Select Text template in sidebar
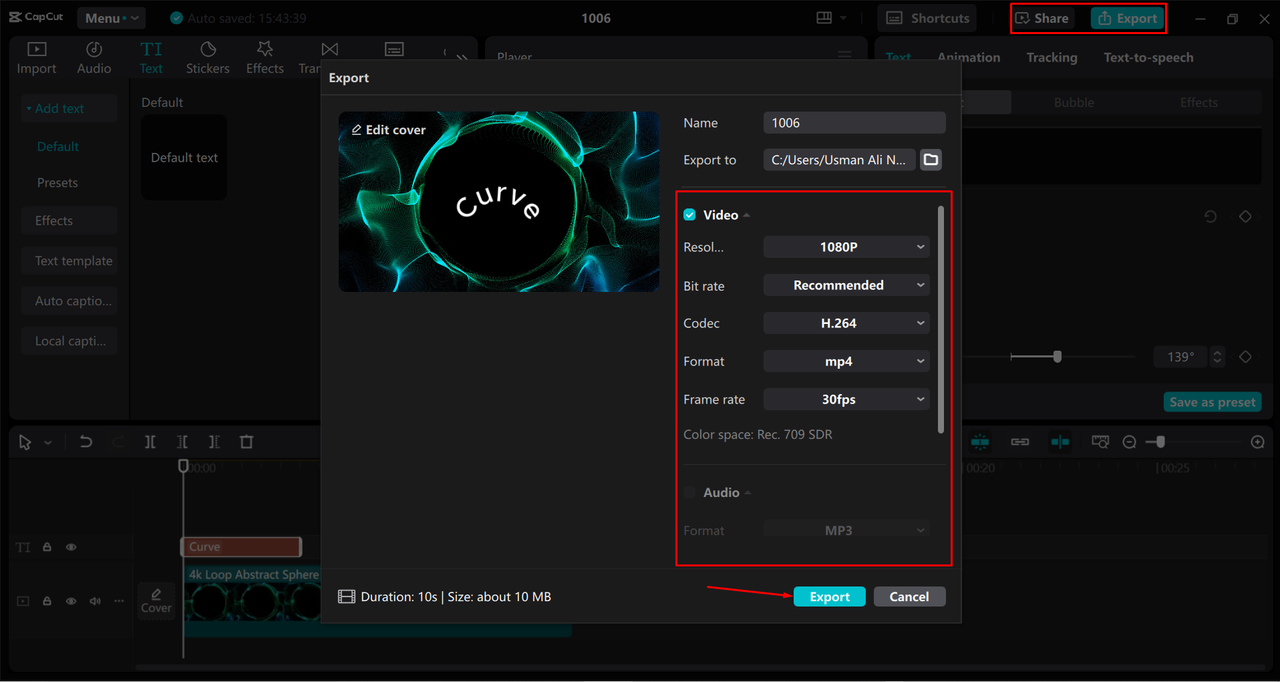This screenshot has height=682, width=1280. point(70,261)
